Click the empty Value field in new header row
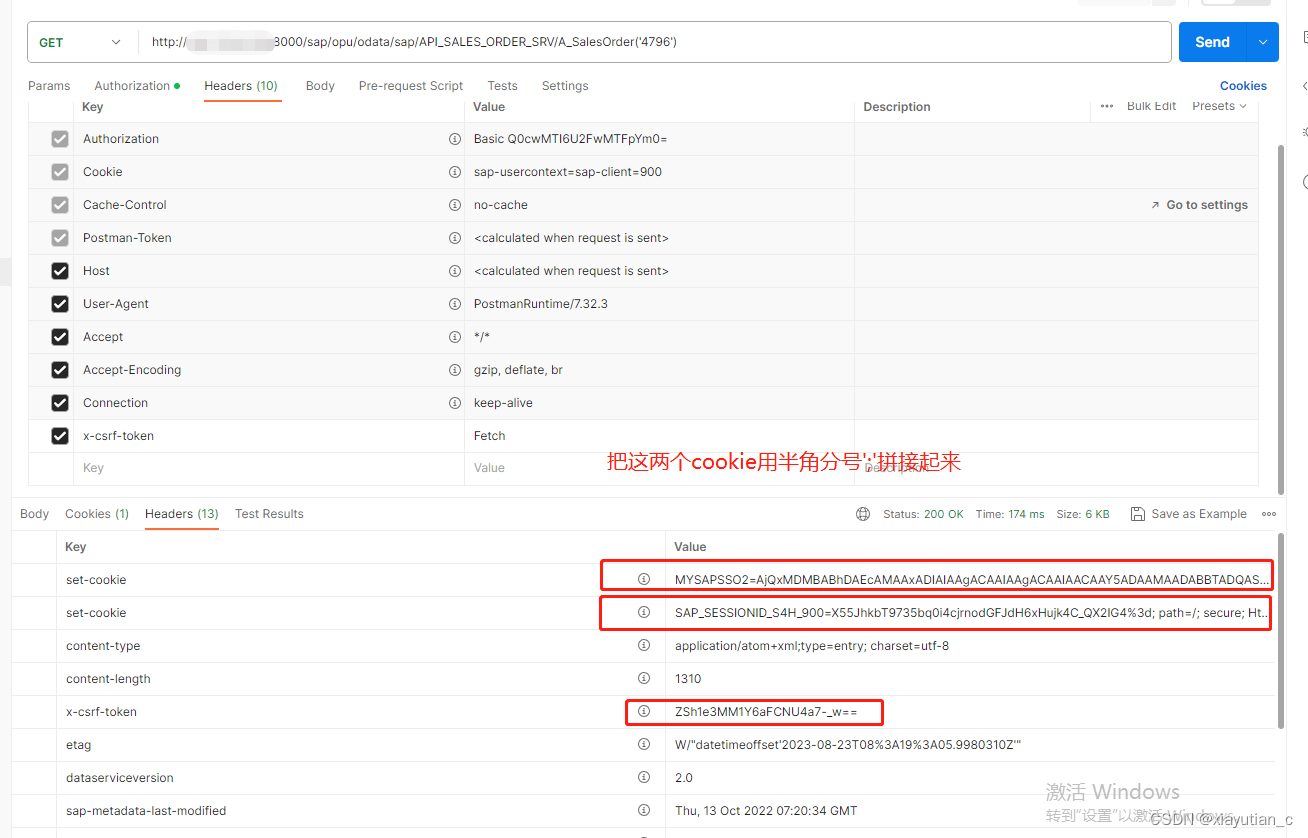 (660, 468)
